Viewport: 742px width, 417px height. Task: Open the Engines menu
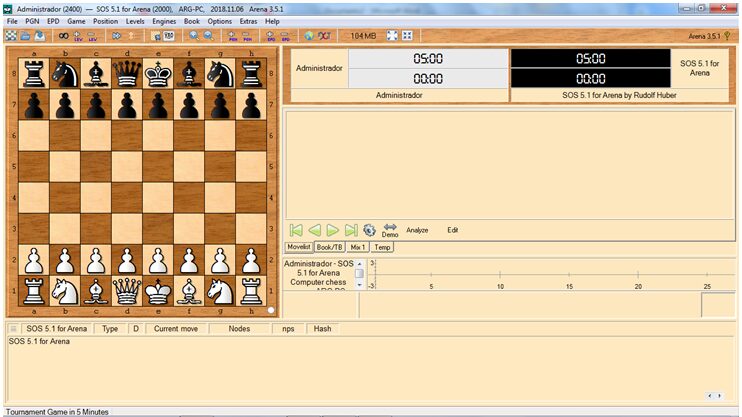[x=164, y=21]
